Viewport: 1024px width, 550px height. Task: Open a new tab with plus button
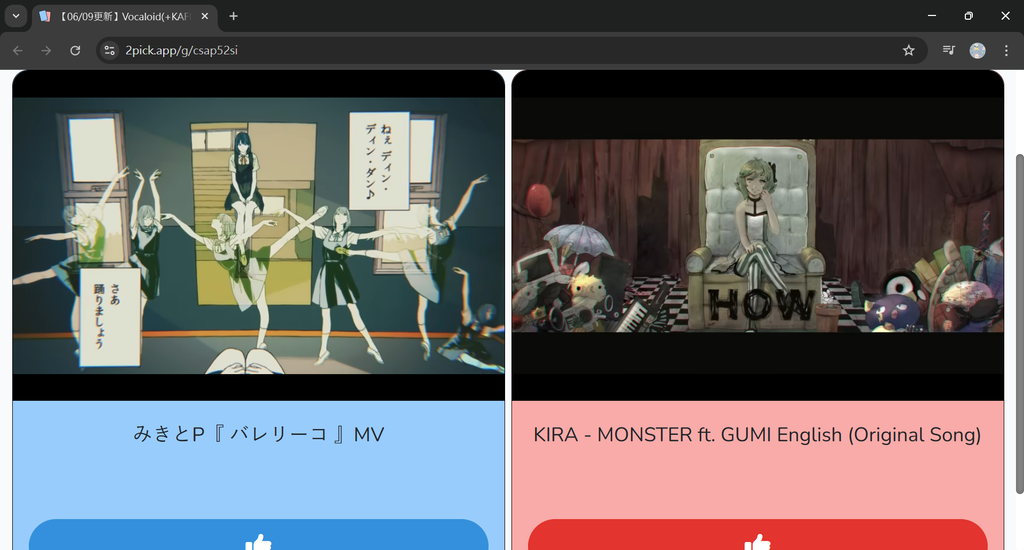233,16
